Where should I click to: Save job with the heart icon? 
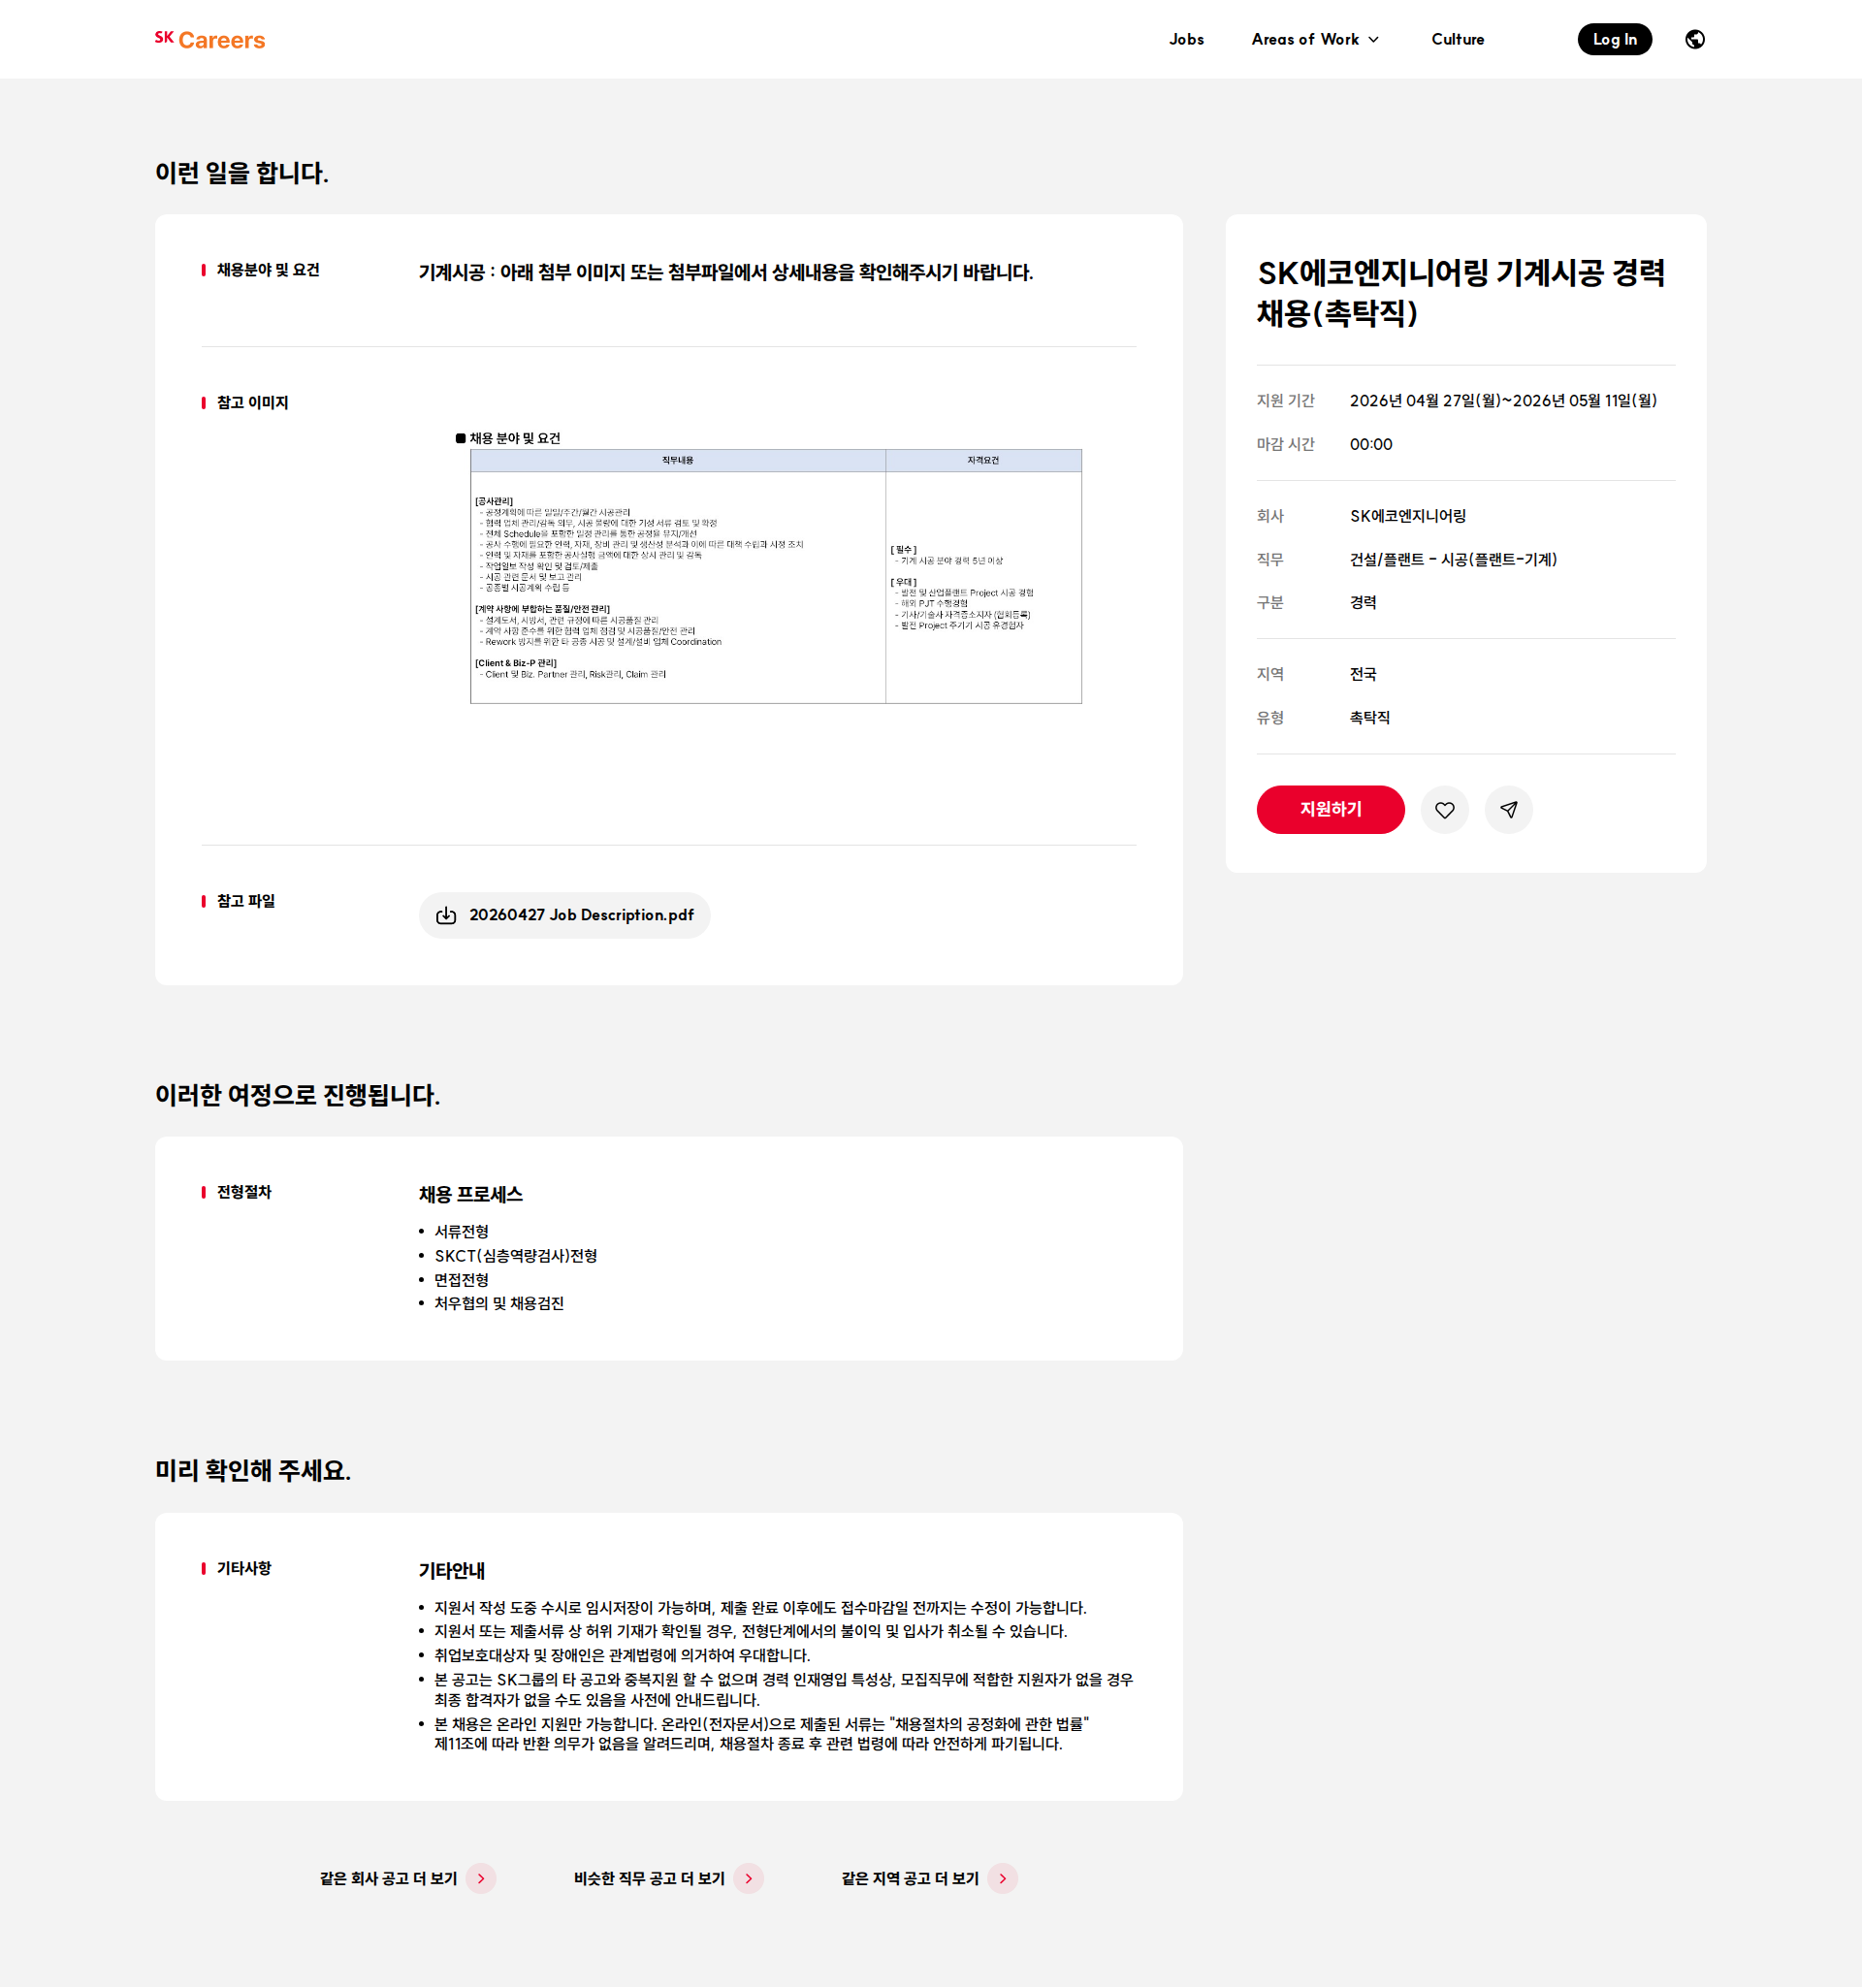[x=1444, y=809]
